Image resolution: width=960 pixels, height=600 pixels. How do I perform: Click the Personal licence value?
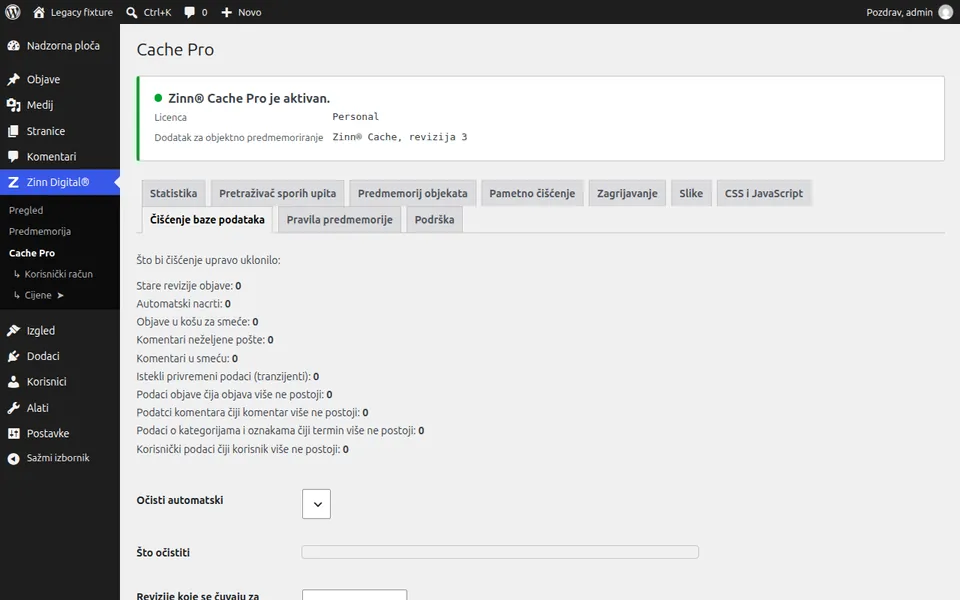point(356,116)
